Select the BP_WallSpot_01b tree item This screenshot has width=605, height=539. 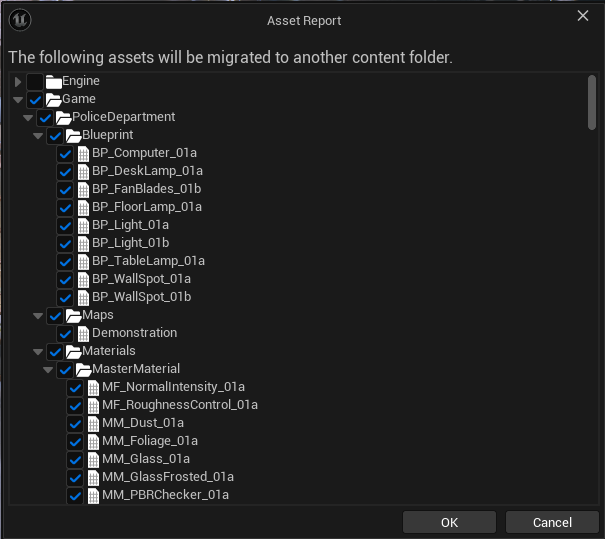(141, 297)
